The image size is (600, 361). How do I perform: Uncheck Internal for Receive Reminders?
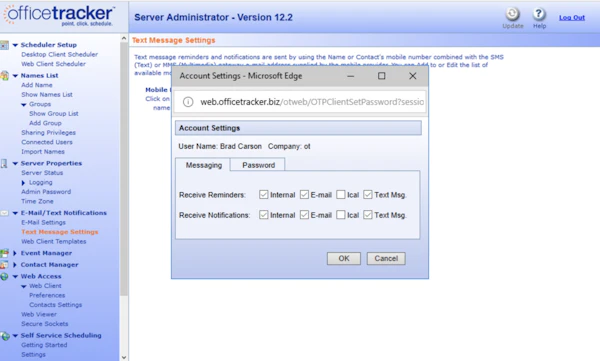263,194
